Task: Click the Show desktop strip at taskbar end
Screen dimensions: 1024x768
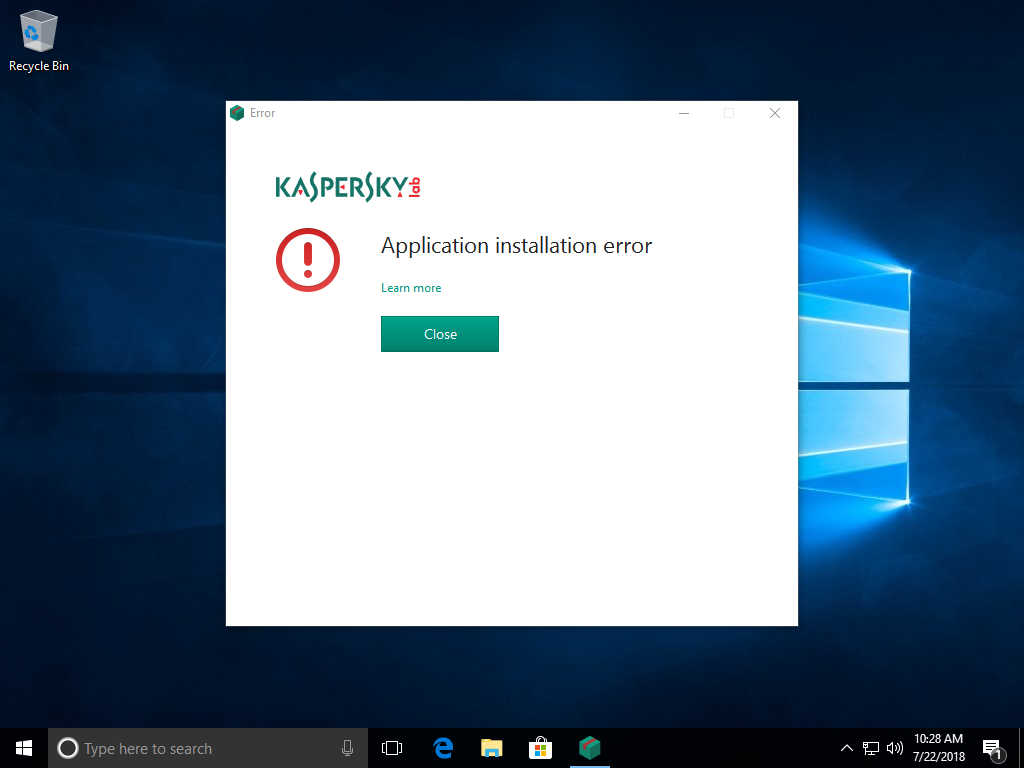Action: pyautogui.click(x=1021, y=748)
